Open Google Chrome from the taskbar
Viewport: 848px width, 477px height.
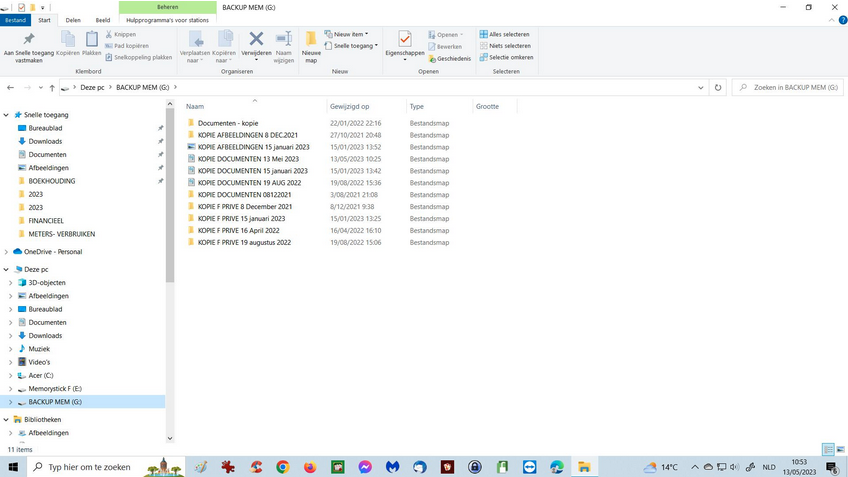[283, 467]
